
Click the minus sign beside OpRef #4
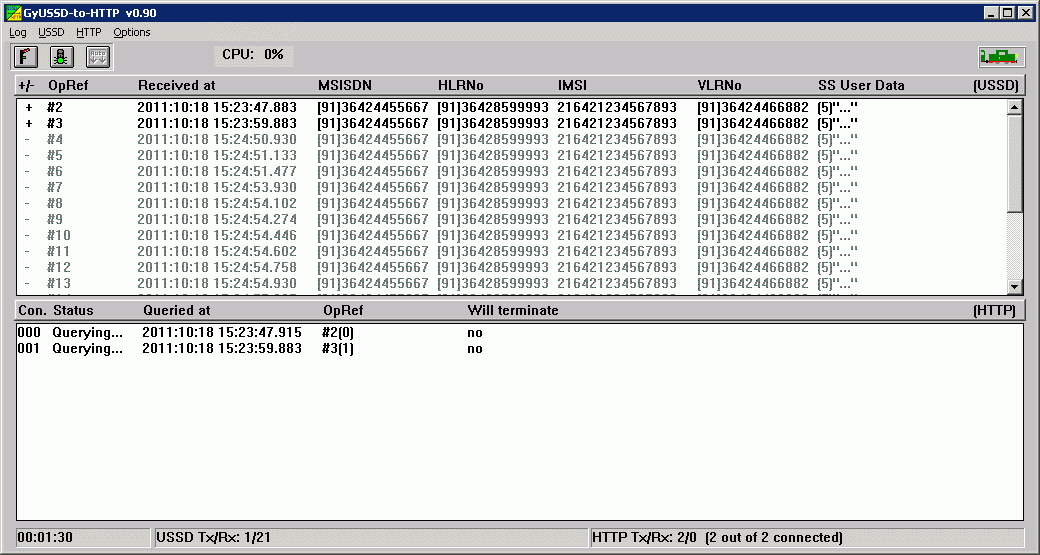(x=29, y=140)
